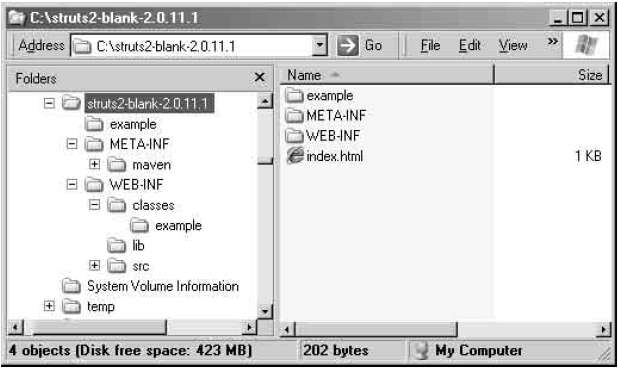618x368 pixels.
Task: Click src folder icon in tree
Action: 117,266
